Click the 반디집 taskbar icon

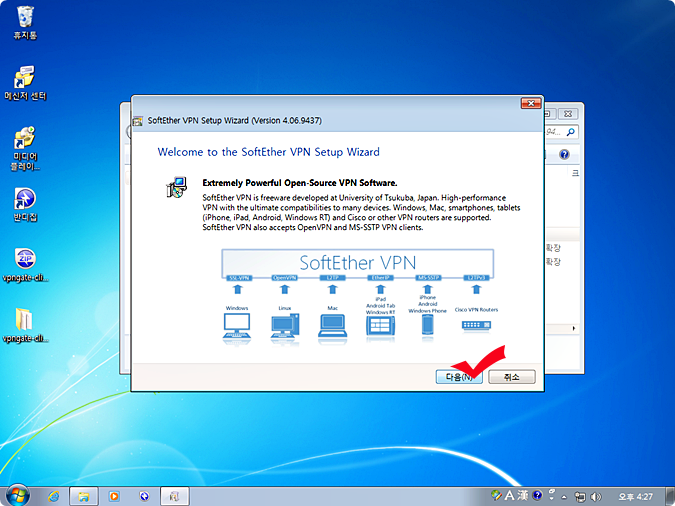(144, 497)
